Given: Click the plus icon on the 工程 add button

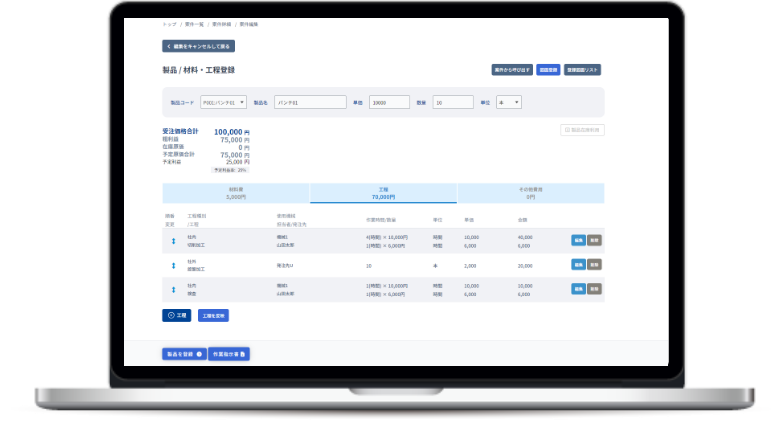Looking at the screenshot, I should 170,315.
